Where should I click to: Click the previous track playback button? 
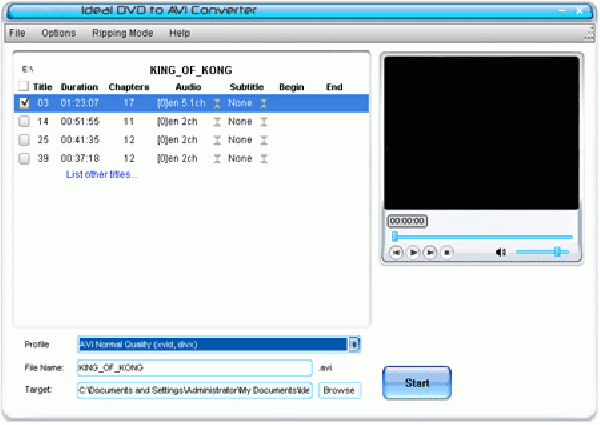coord(396,252)
